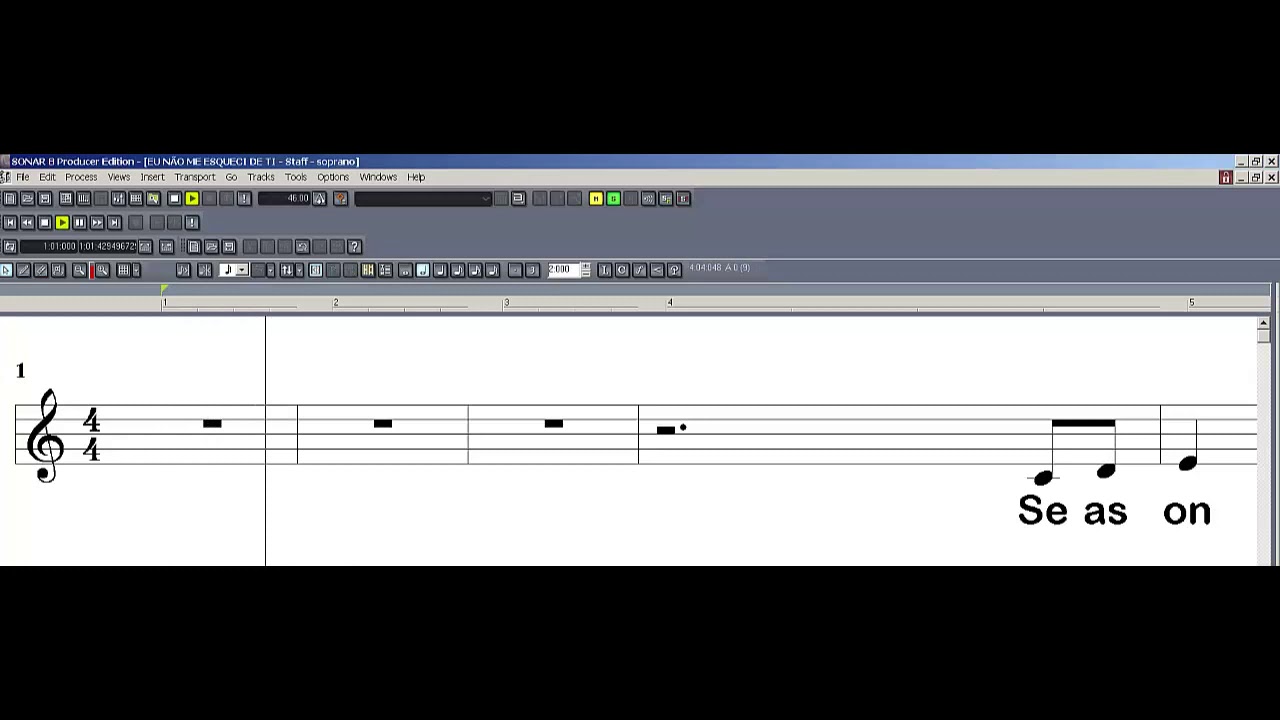Select the eighth note duration button

457,270
